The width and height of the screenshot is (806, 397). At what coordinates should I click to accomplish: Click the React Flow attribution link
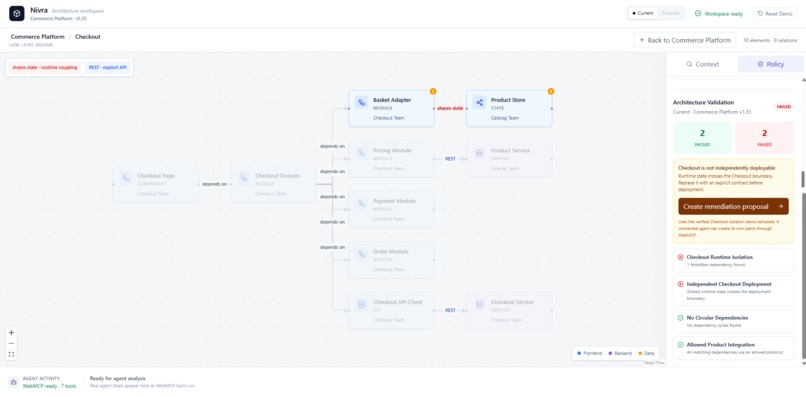click(x=654, y=363)
